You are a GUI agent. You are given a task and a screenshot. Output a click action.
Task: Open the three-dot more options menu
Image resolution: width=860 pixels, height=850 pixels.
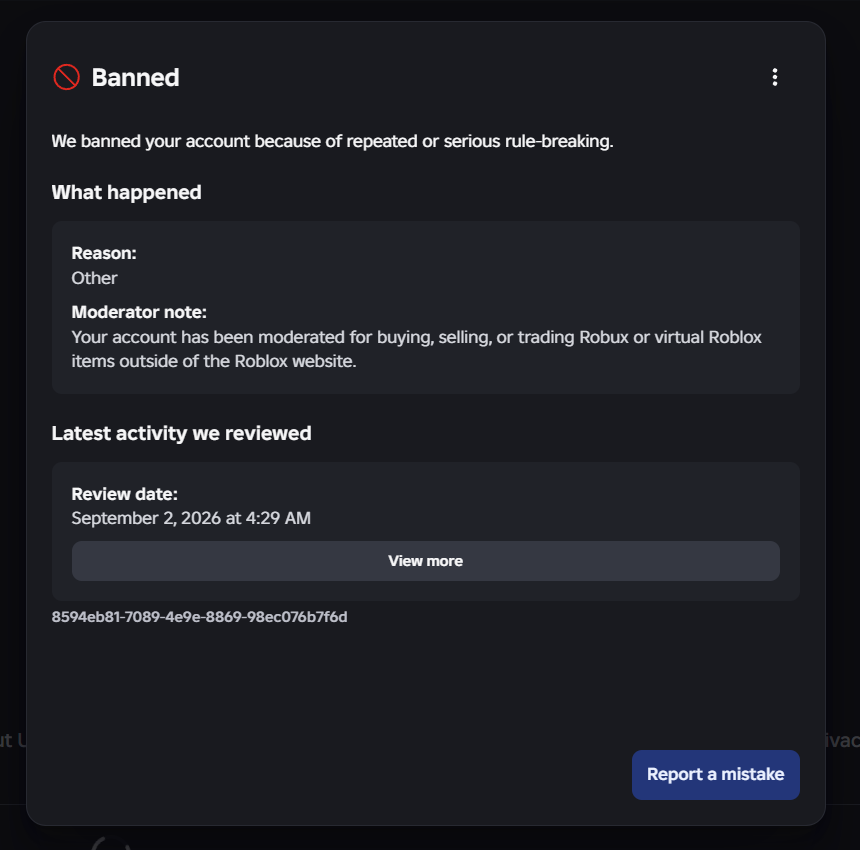[x=774, y=77]
